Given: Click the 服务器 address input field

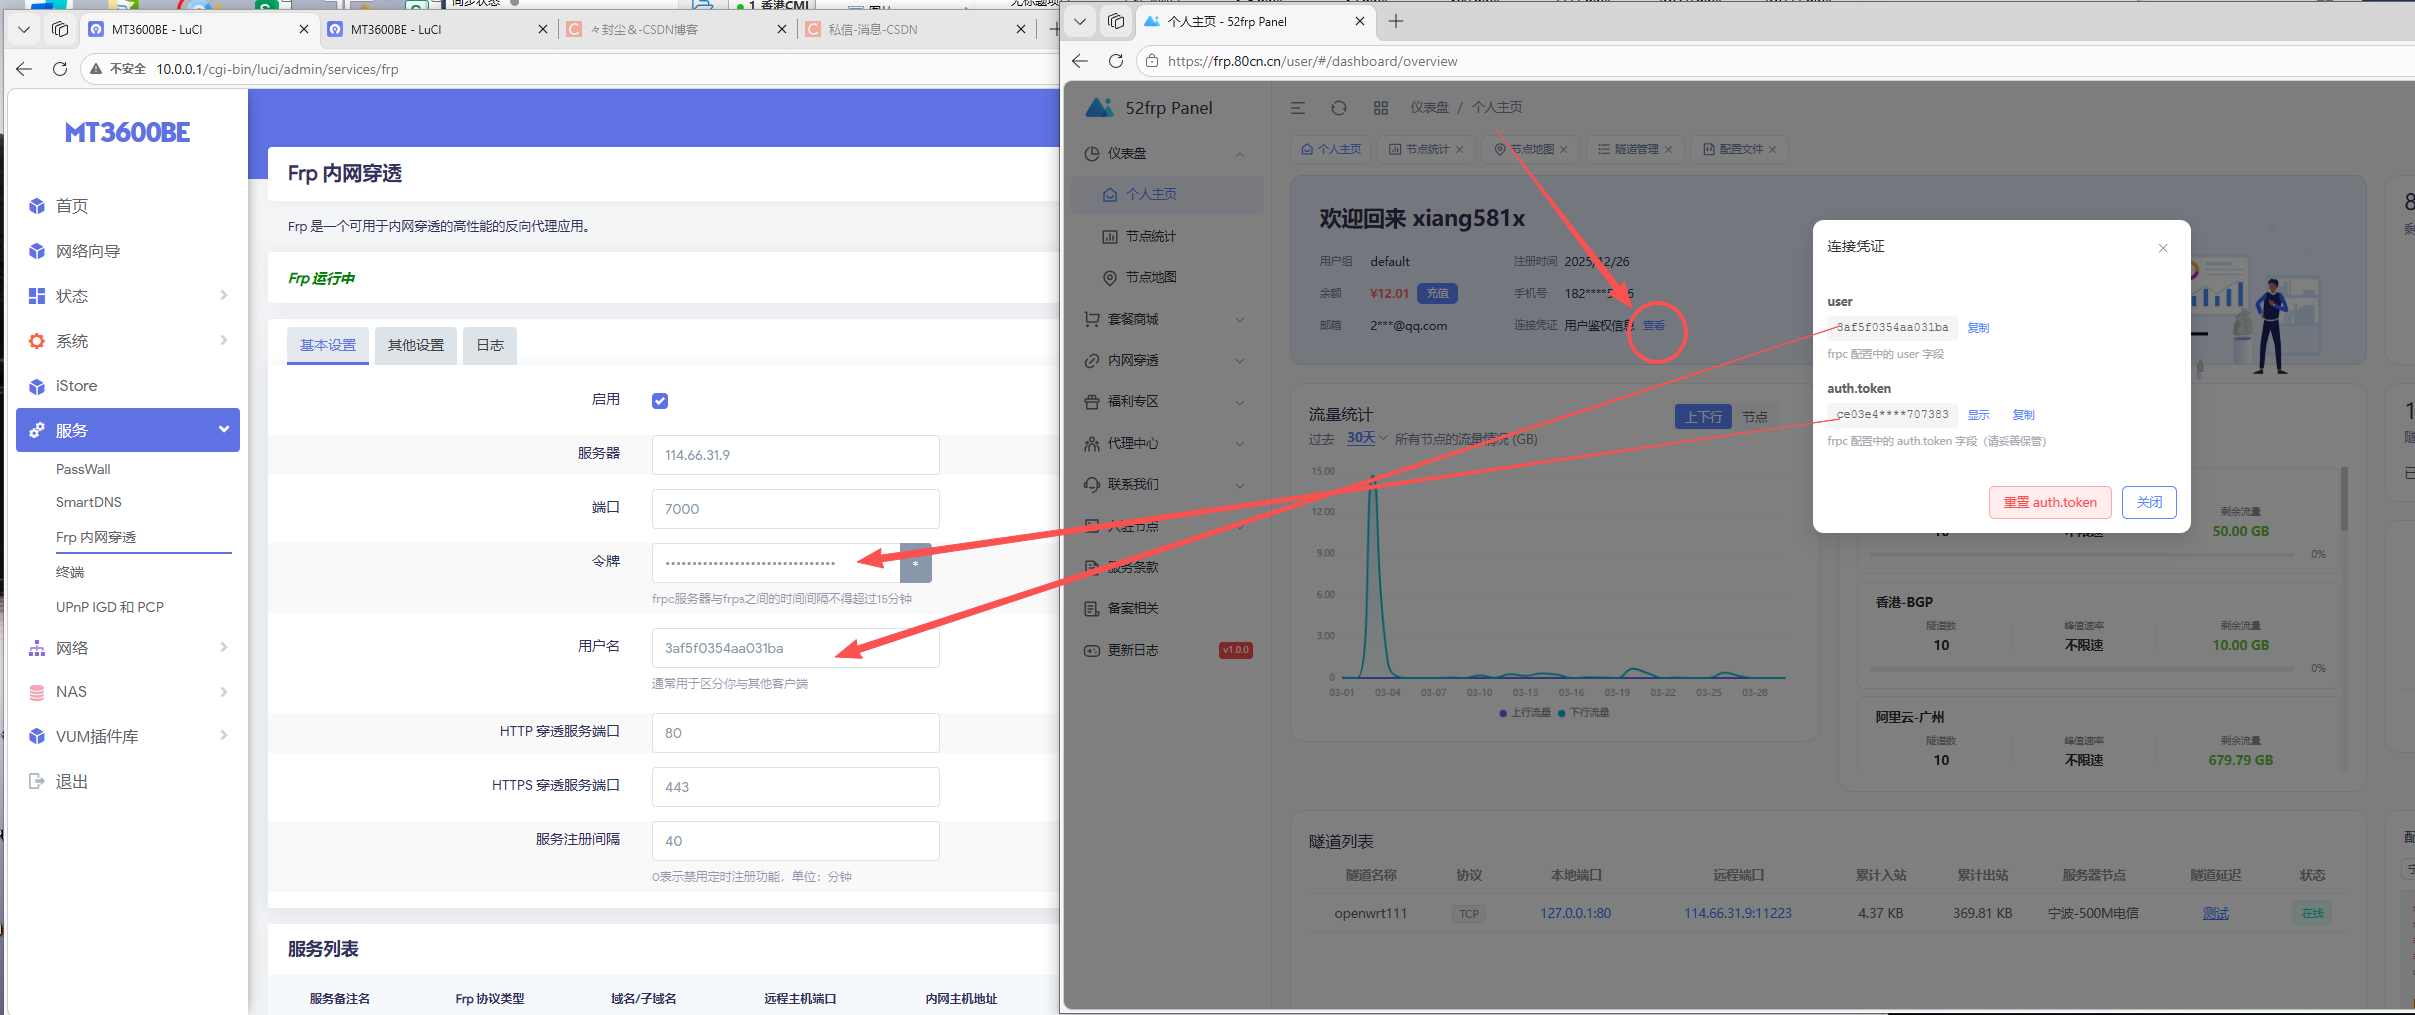Looking at the screenshot, I should click(796, 455).
